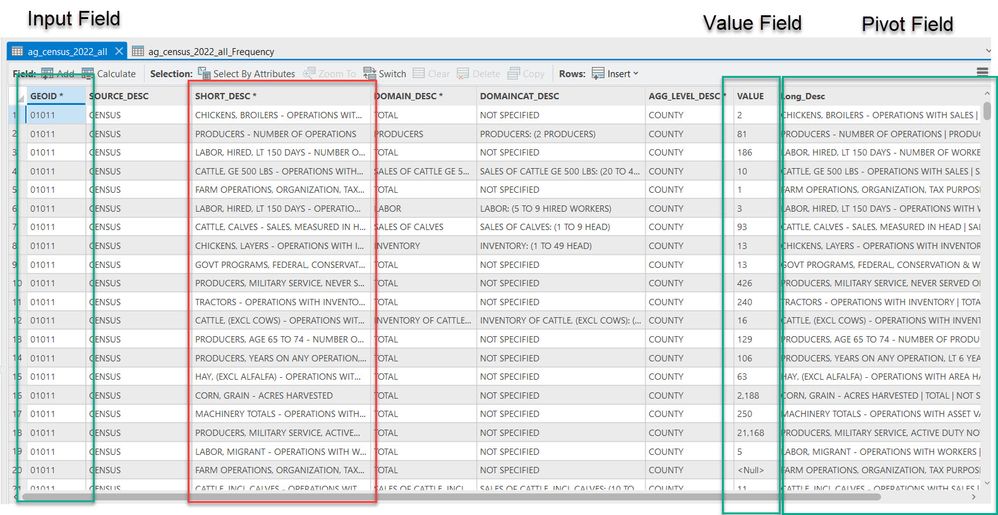998x515 pixels.
Task: Click the Copy rows icon
Action: coord(514,74)
